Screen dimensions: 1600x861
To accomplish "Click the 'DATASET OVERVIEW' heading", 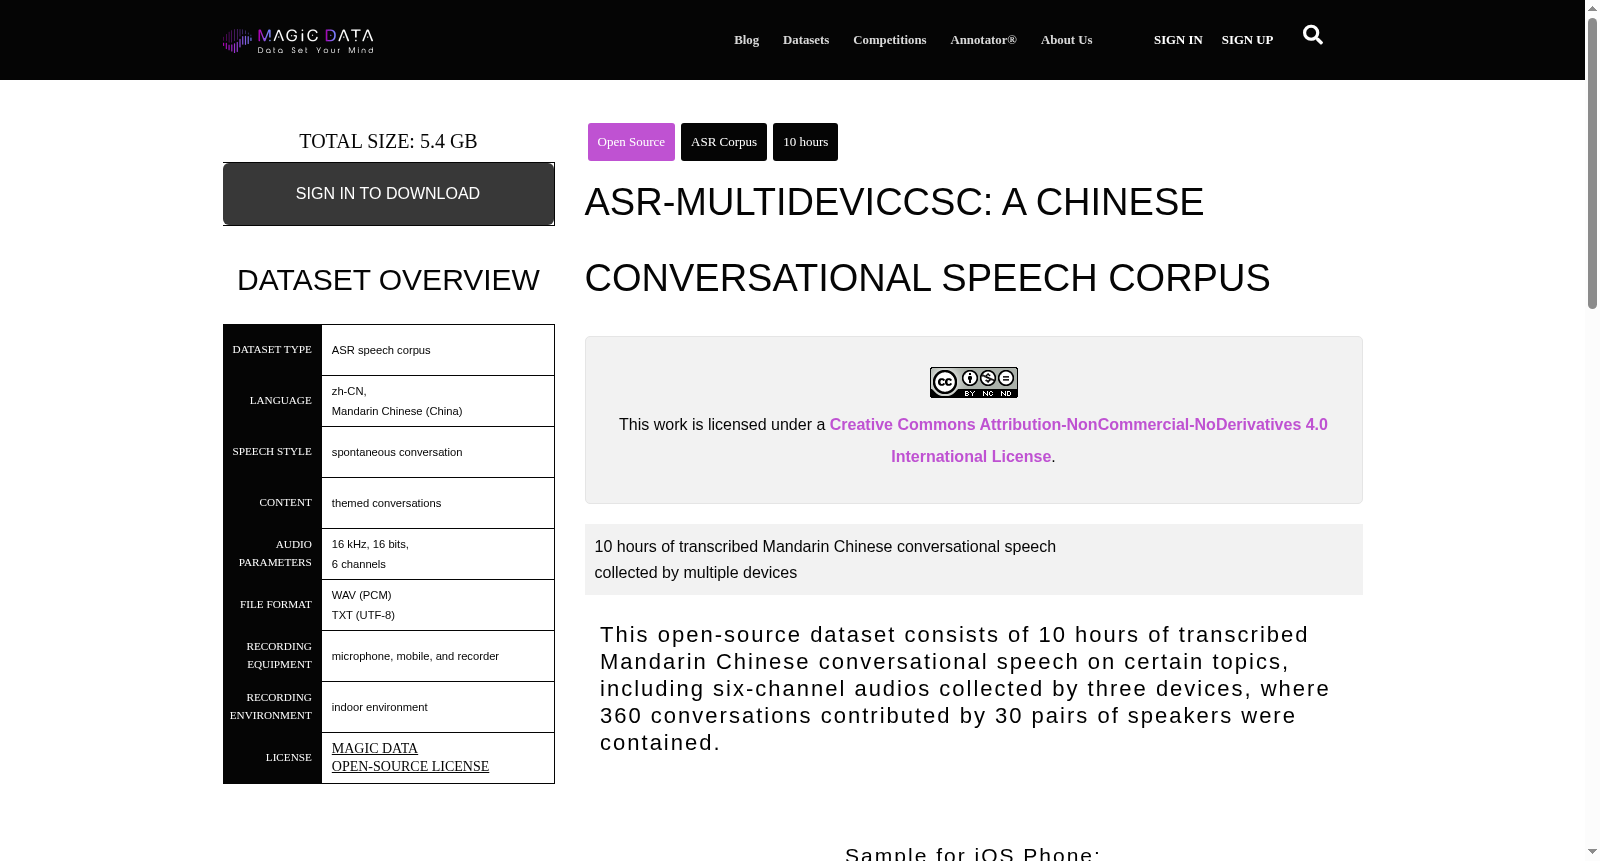I will click(x=388, y=280).
